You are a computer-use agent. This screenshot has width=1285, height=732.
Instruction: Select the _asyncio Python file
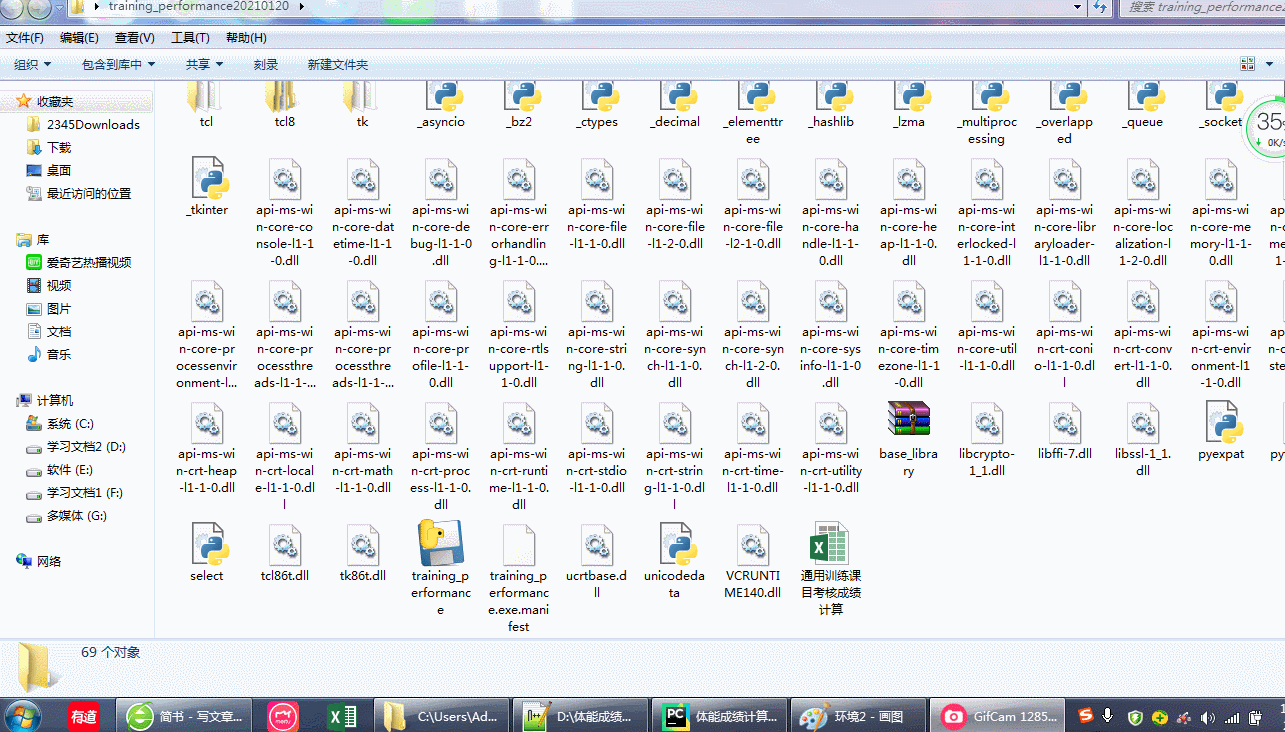(x=441, y=103)
